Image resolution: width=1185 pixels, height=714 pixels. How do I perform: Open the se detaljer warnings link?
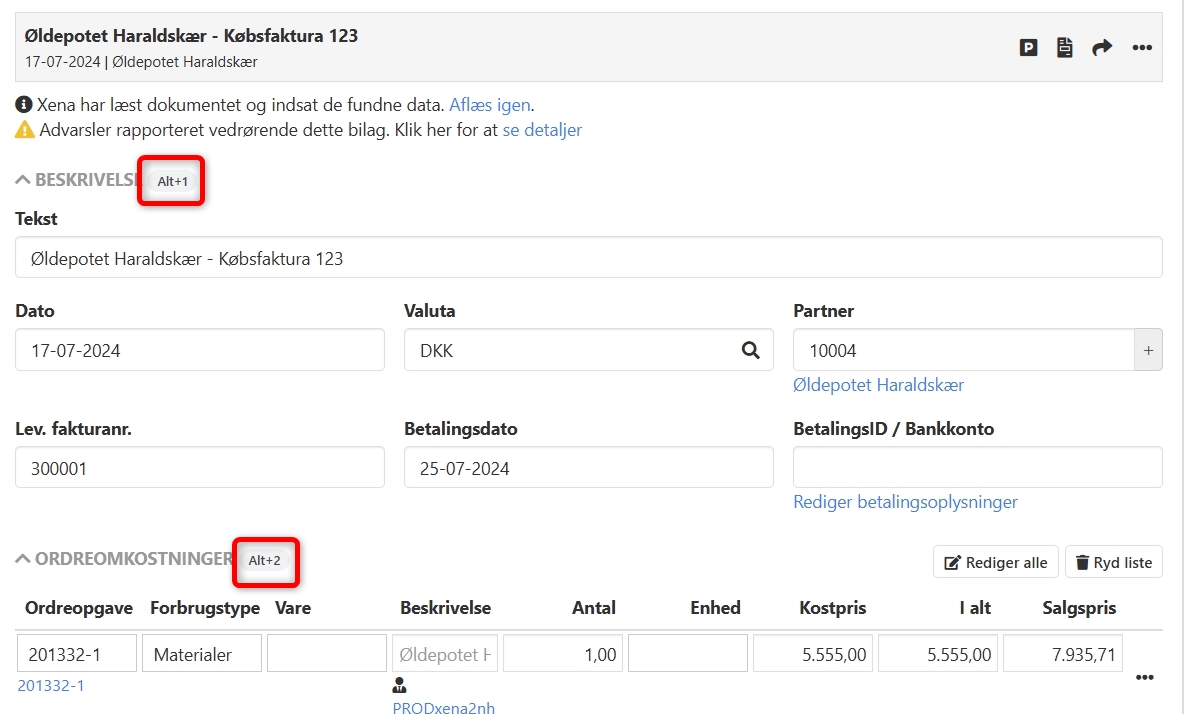click(542, 130)
